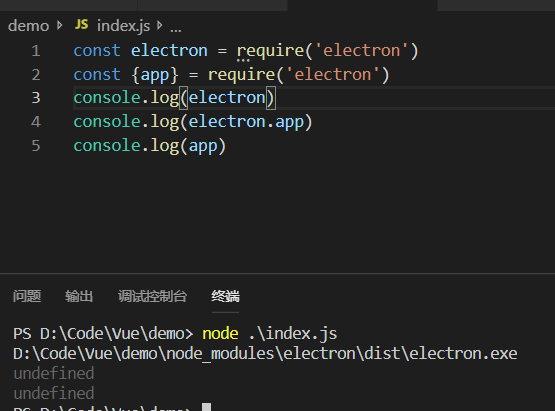The height and width of the screenshot is (411, 555).
Task: Click the electron.exe path output in terminal
Action: click(265, 354)
